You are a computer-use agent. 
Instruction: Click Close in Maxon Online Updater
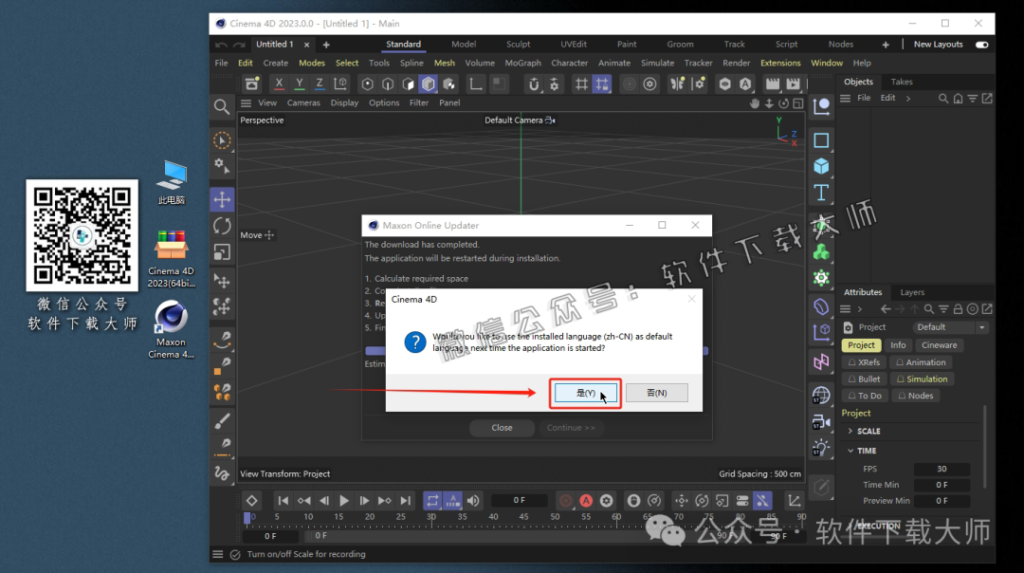point(502,427)
